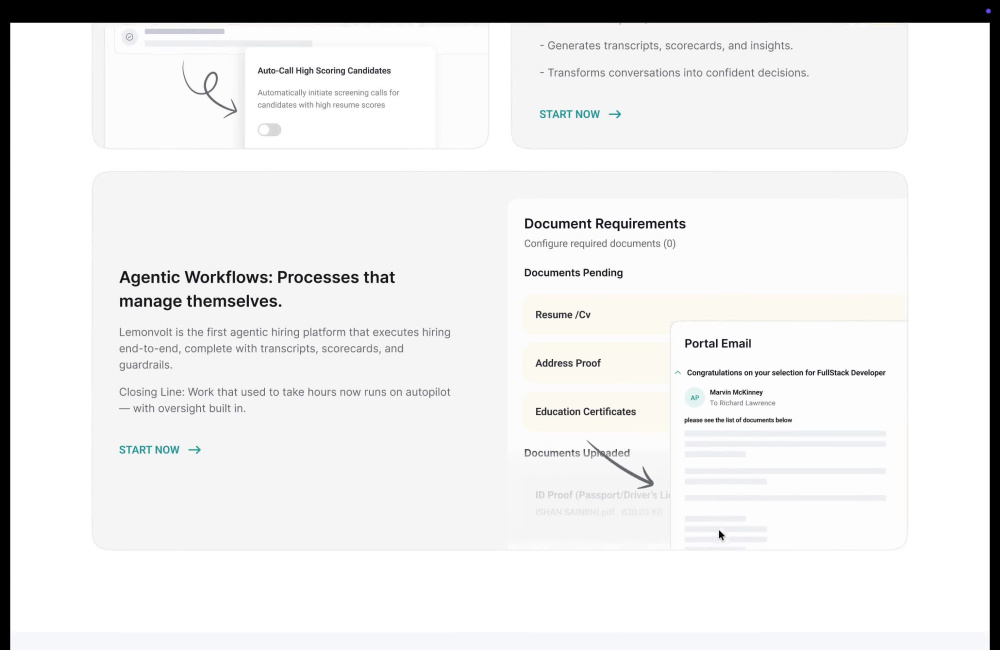Open the ID Proof uploaded document entry

click(603, 503)
